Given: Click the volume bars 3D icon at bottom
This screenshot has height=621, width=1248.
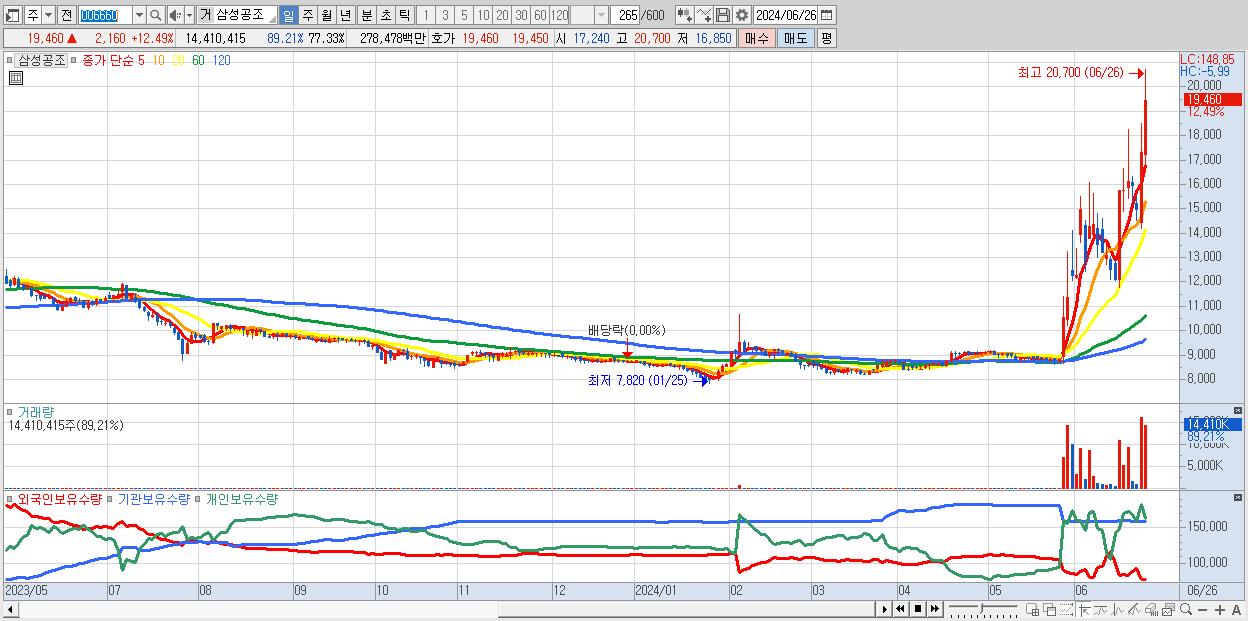Looking at the screenshot, I should coord(1151,610).
